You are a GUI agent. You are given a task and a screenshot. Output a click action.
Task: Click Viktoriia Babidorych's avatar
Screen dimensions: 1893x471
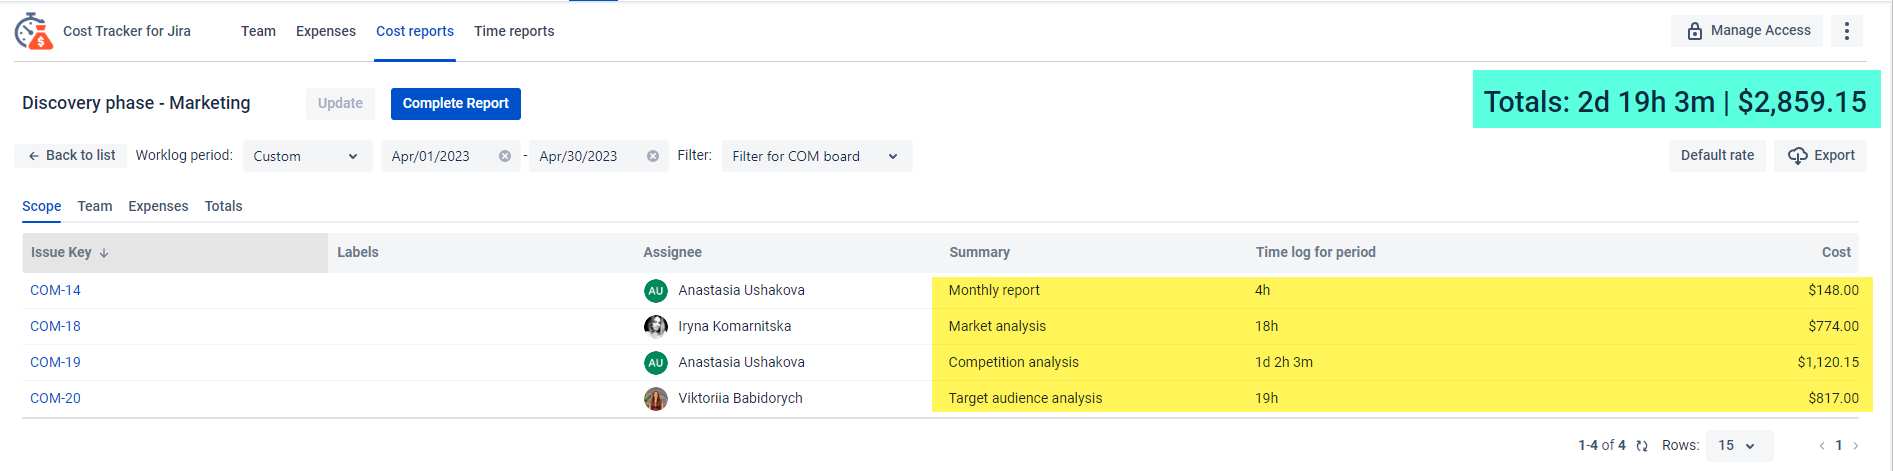click(x=656, y=398)
